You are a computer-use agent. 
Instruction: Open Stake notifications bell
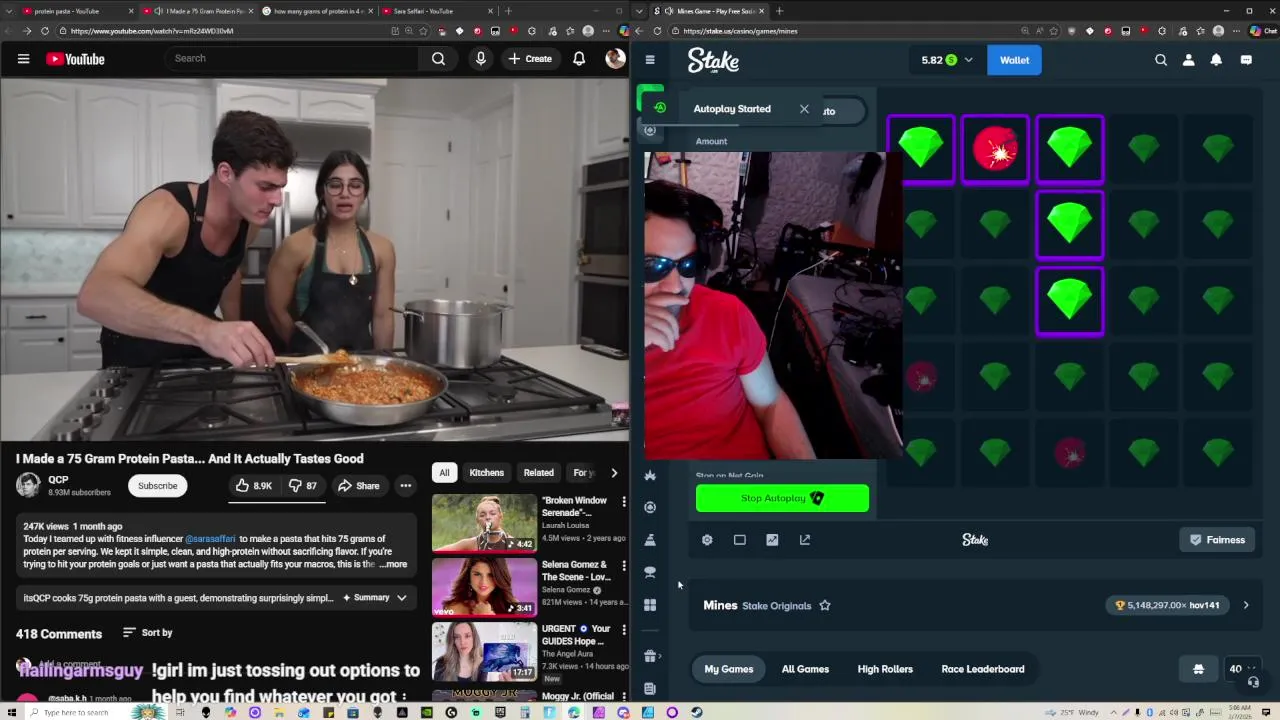pos(1216,60)
